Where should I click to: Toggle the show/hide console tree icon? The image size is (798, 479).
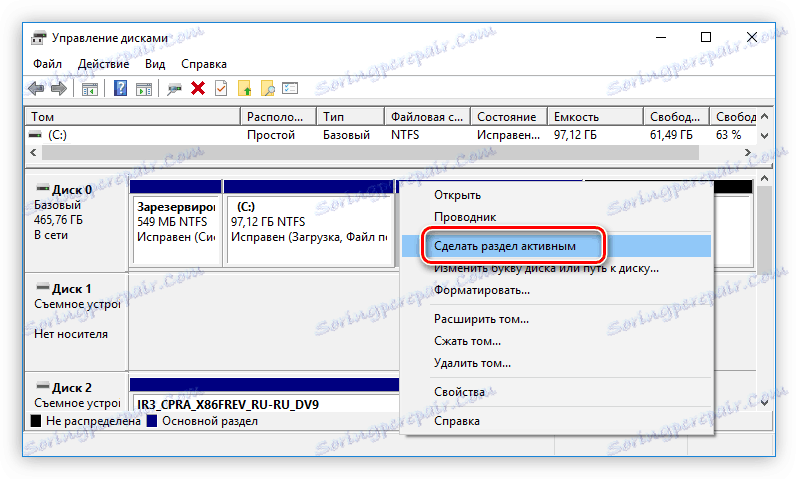90,89
